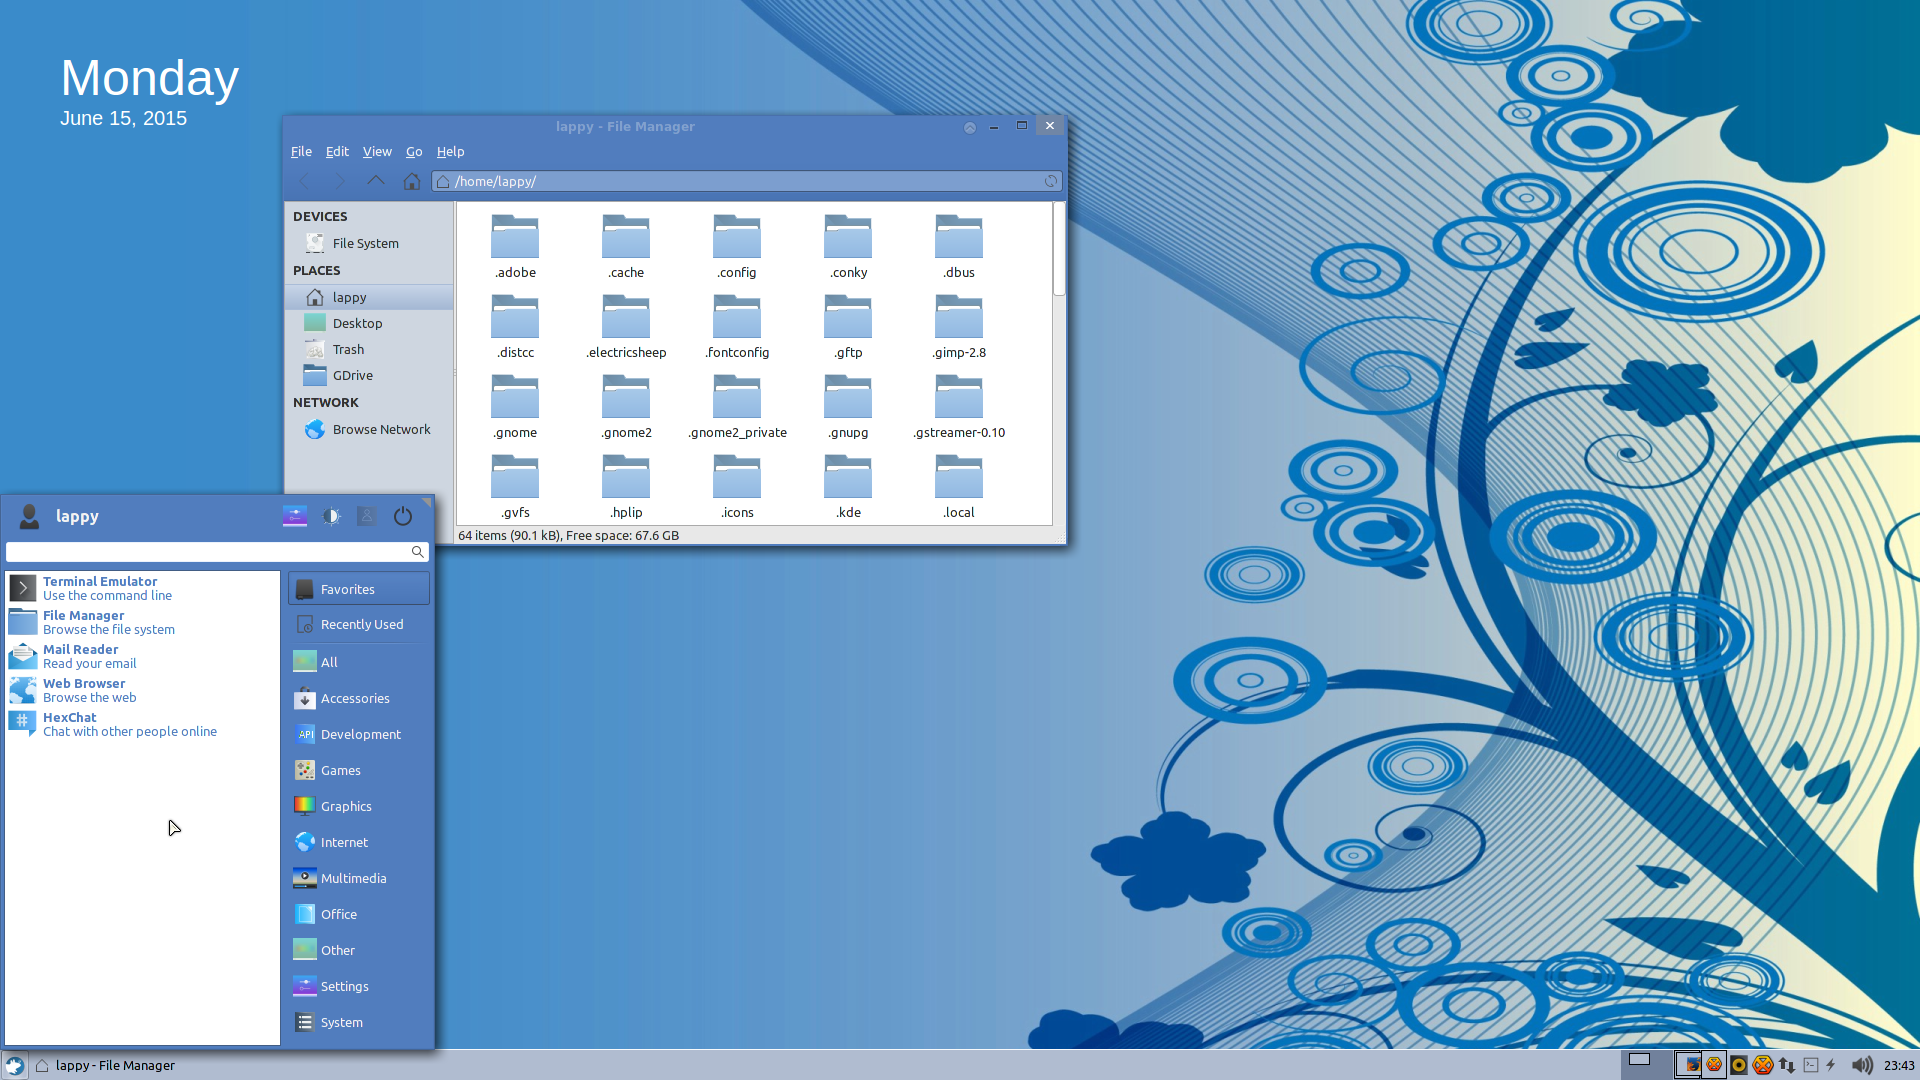The width and height of the screenshot is (1920, 1080).
Task: Click the magnifier icon in menu search box
Action: coord(418,552)
